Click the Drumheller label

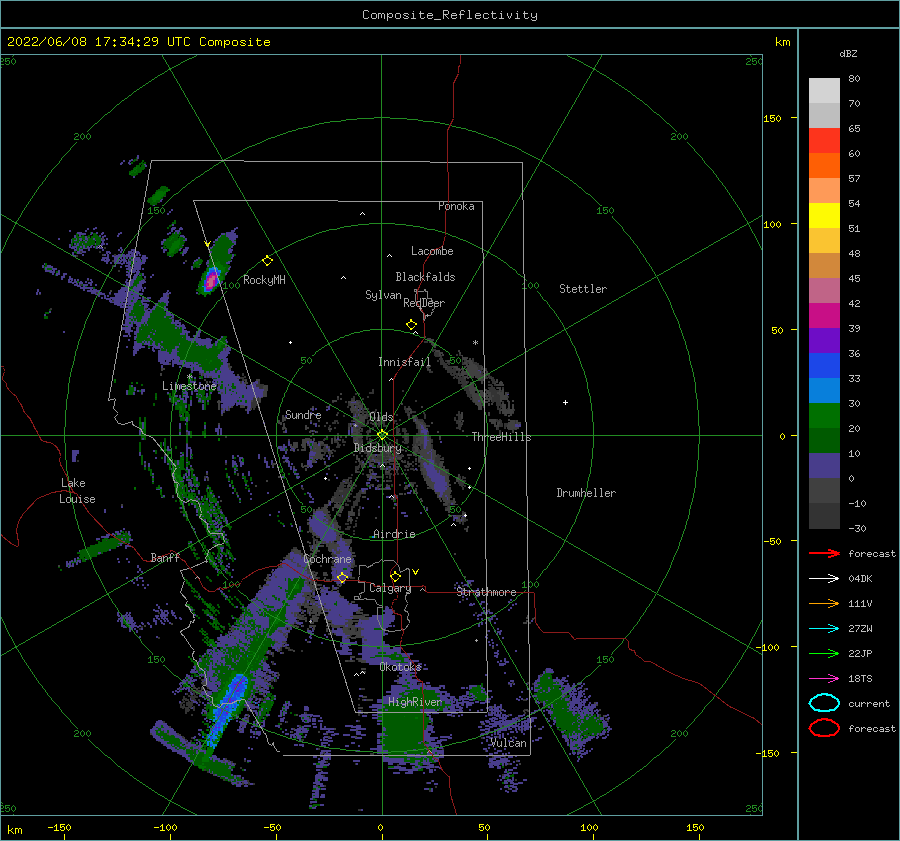tap(586, 493)
